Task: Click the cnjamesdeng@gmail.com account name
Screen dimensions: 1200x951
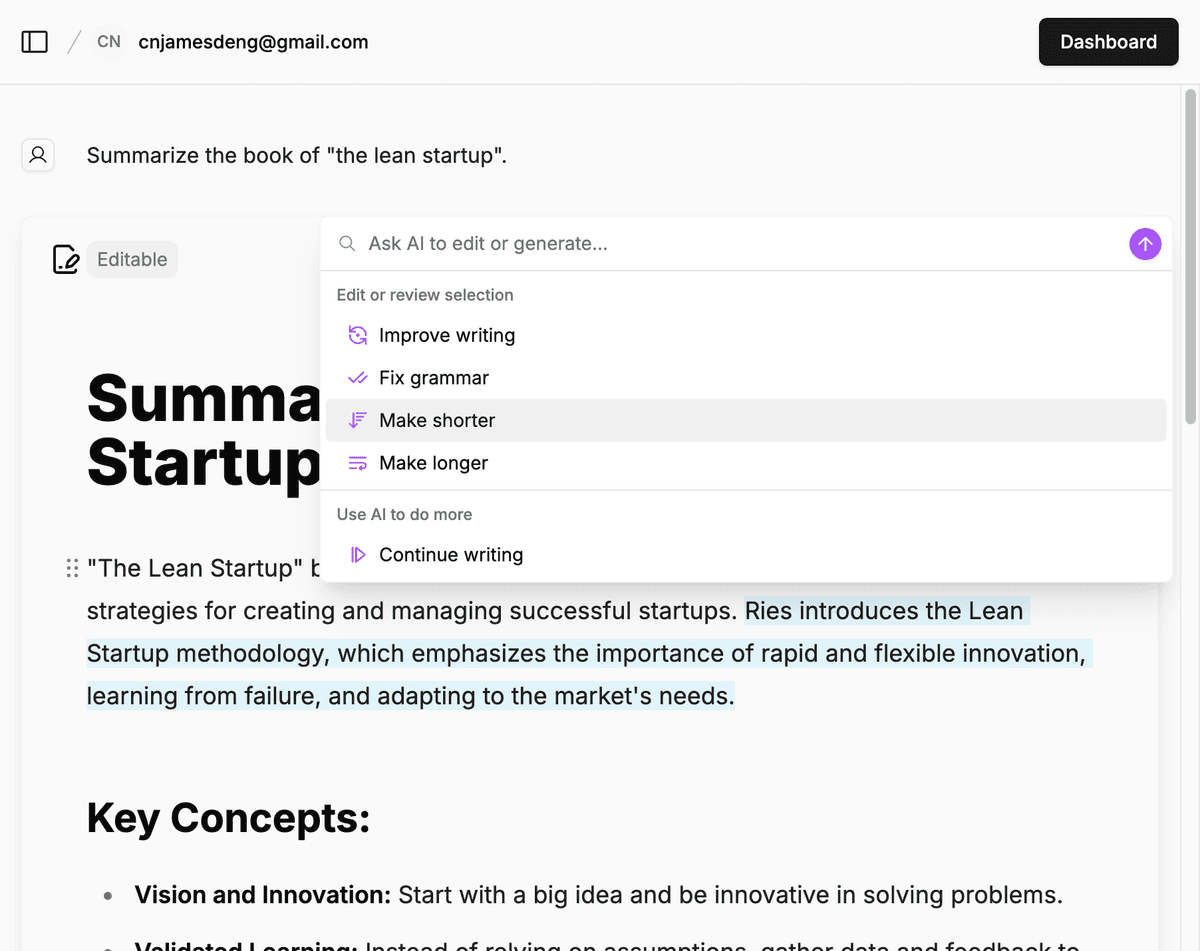Action: pos(253,42)
